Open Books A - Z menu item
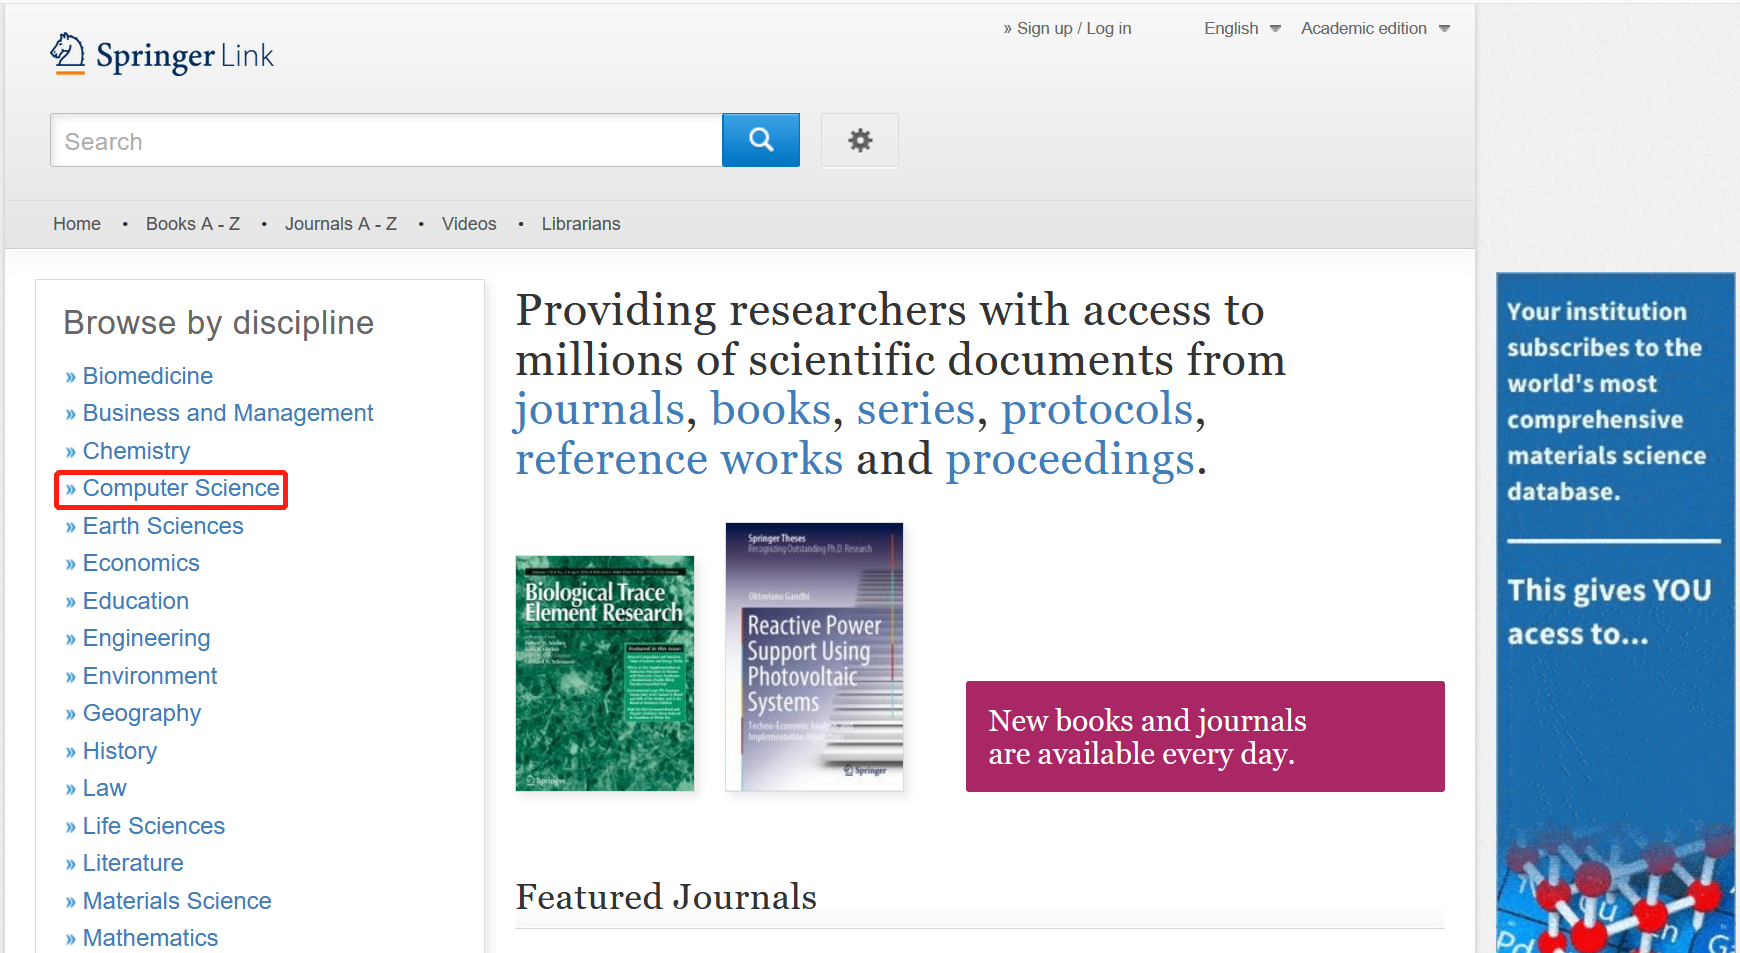1740x953 pixels. 193,224
